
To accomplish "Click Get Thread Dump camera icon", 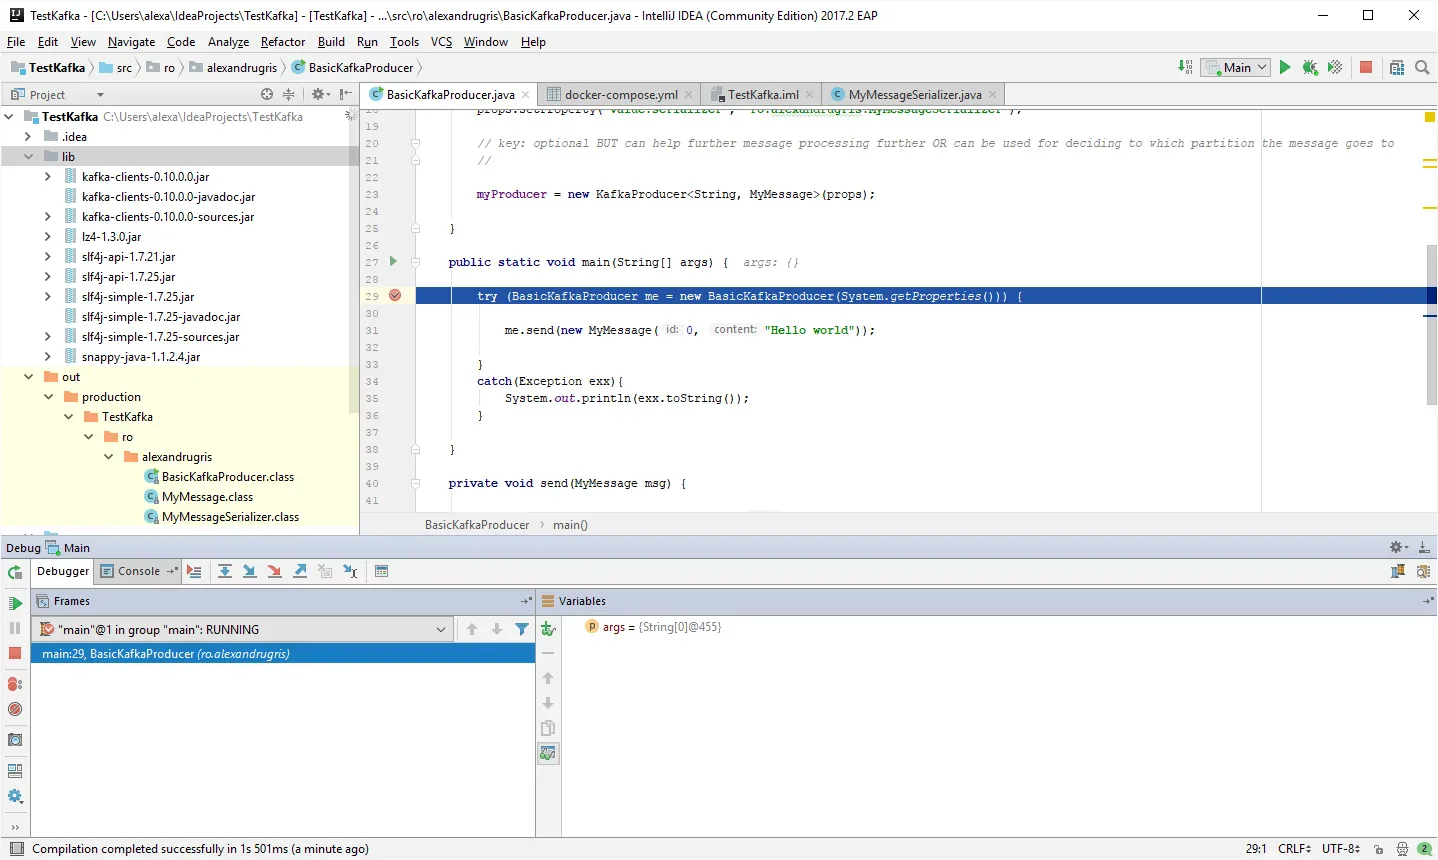I will coord(15,740).
